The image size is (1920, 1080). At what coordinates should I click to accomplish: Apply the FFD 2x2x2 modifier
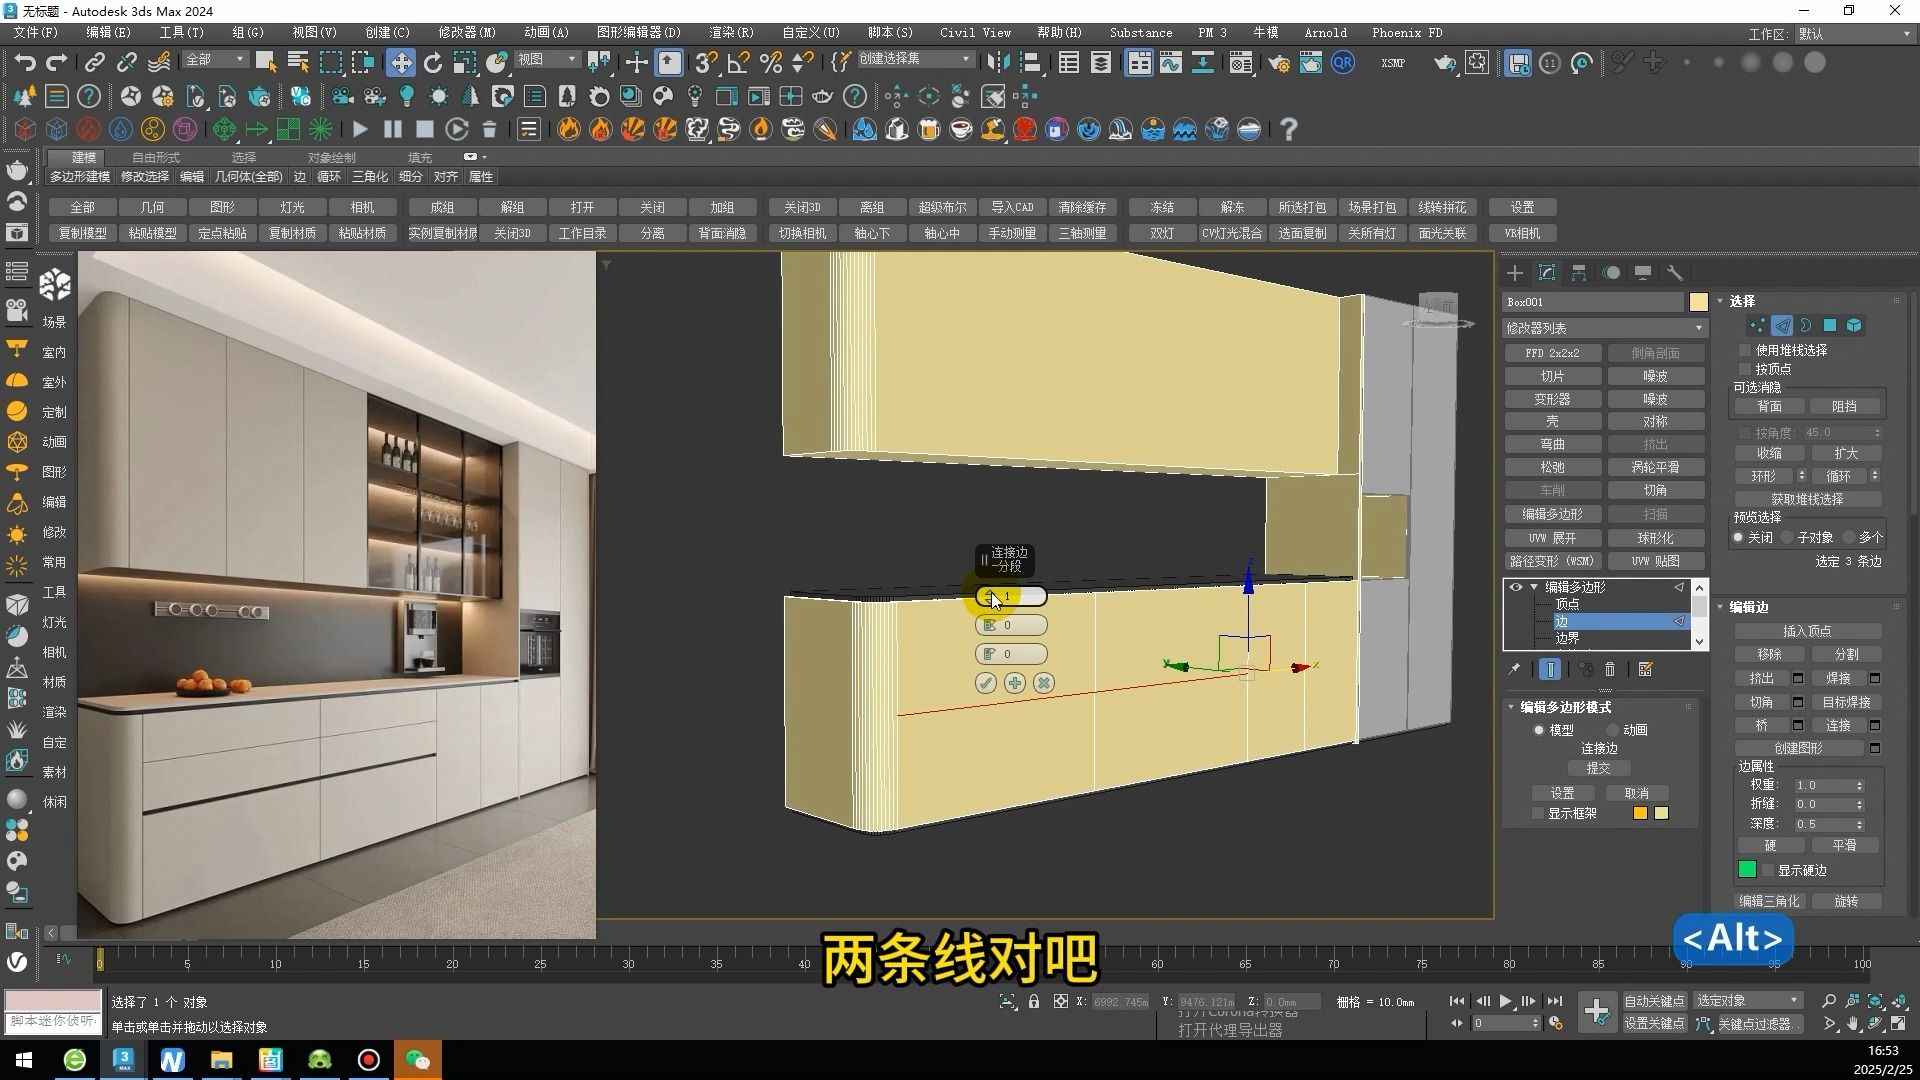(x=1552, y=352)
